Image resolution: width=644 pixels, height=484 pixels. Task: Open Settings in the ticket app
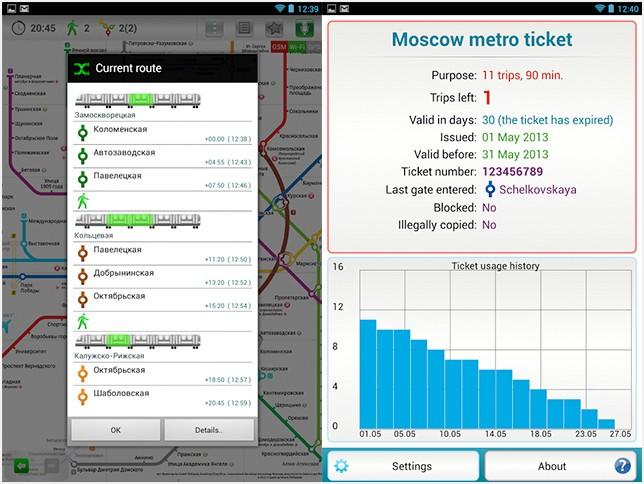pyautogui.click(x=403, y=466)
